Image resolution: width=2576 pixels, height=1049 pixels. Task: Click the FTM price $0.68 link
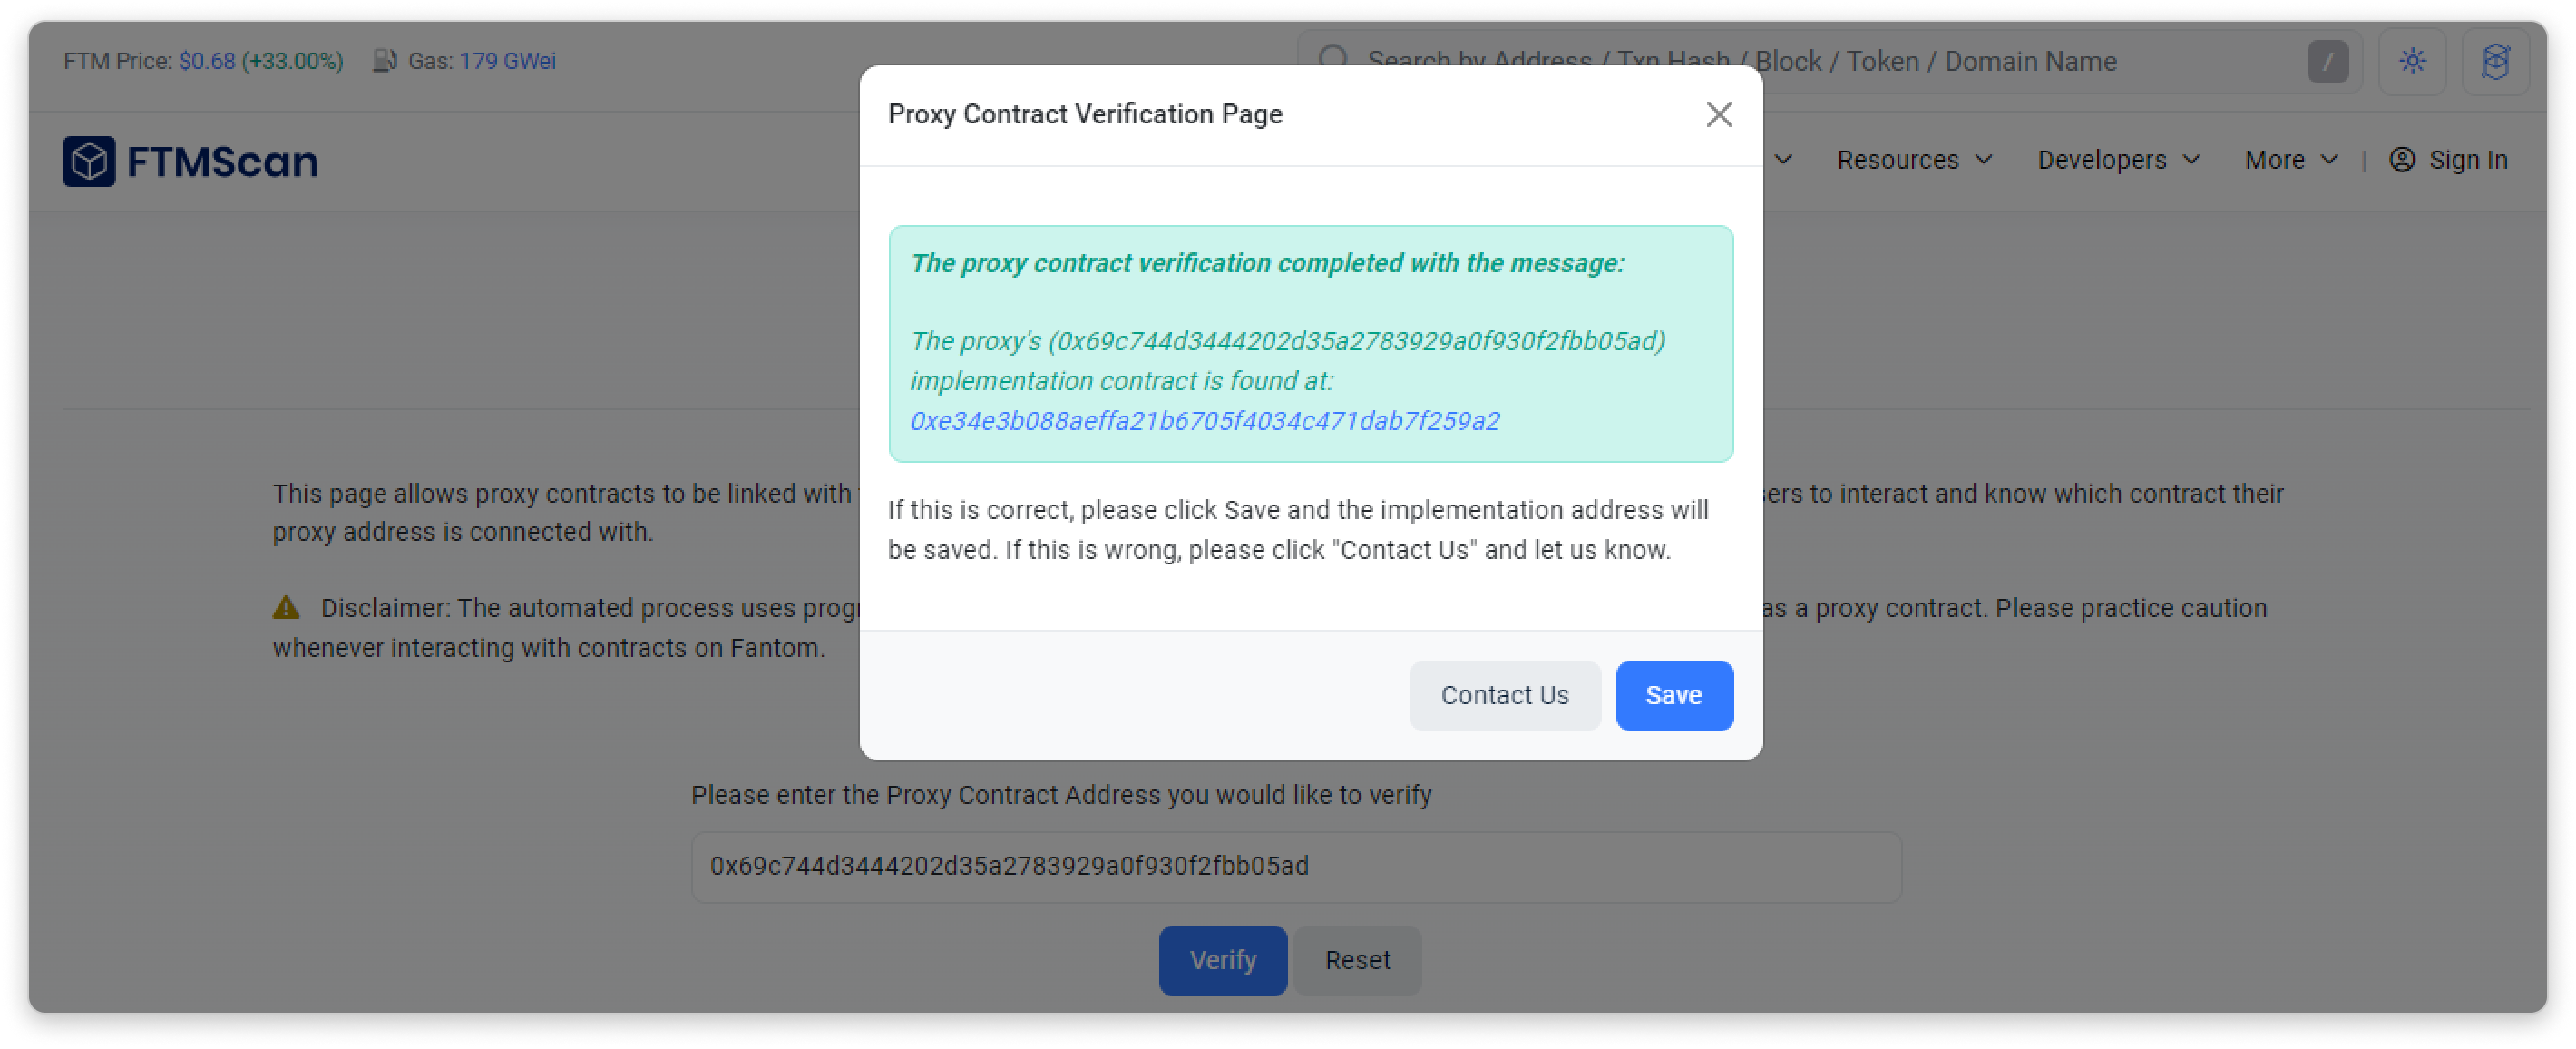pyautogui.click(x=207, y=61)
